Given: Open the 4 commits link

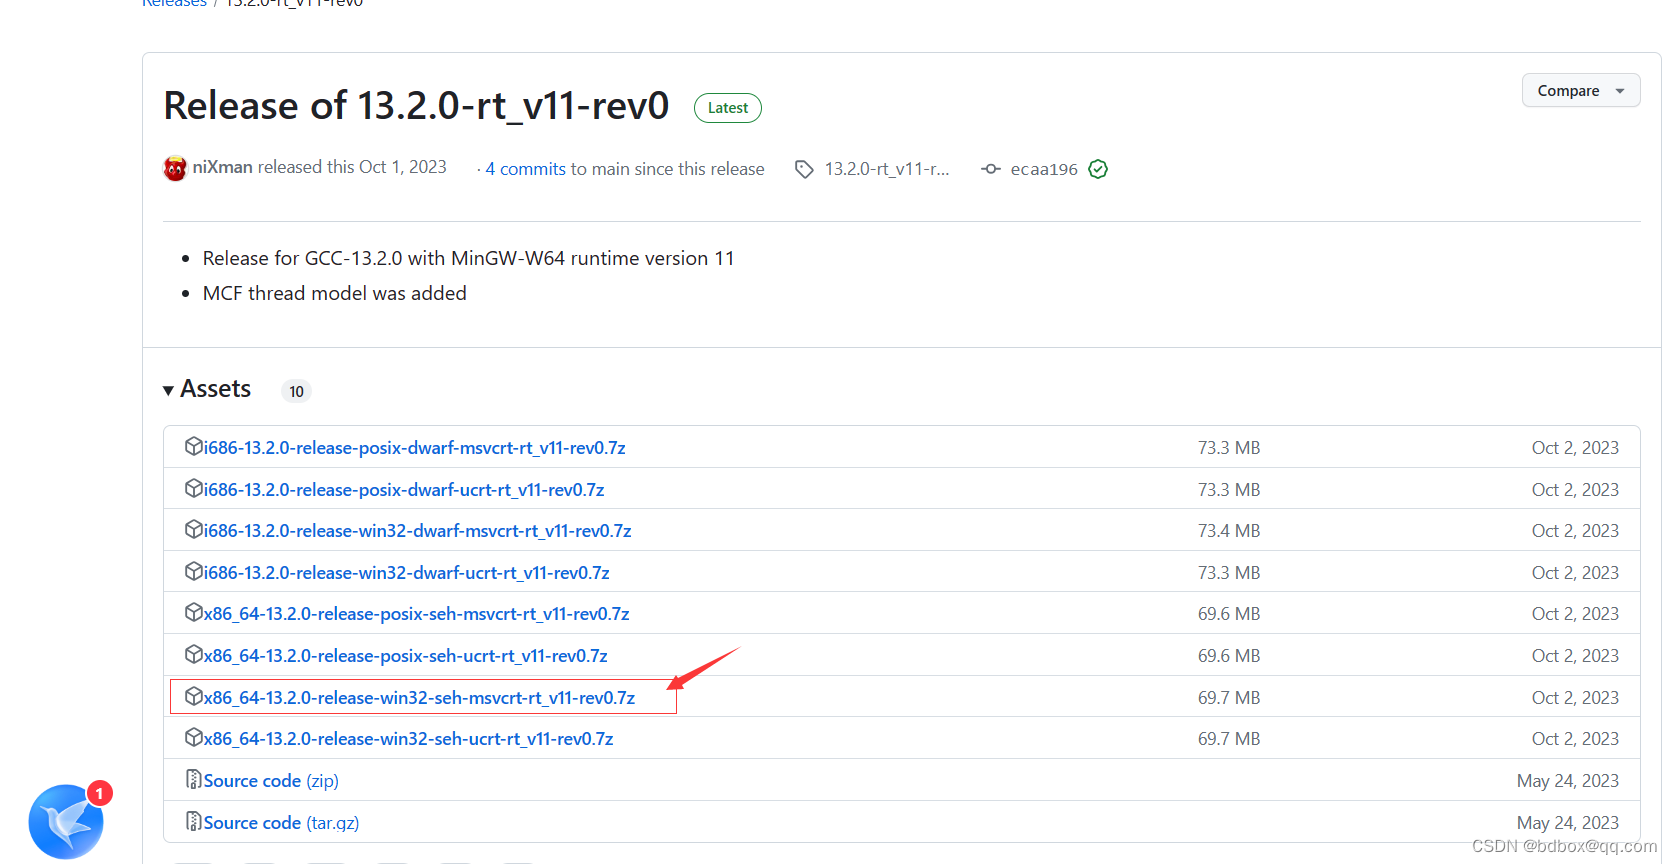Looking at the screenshot, I should pyautogui.click(x=526, y=169).
